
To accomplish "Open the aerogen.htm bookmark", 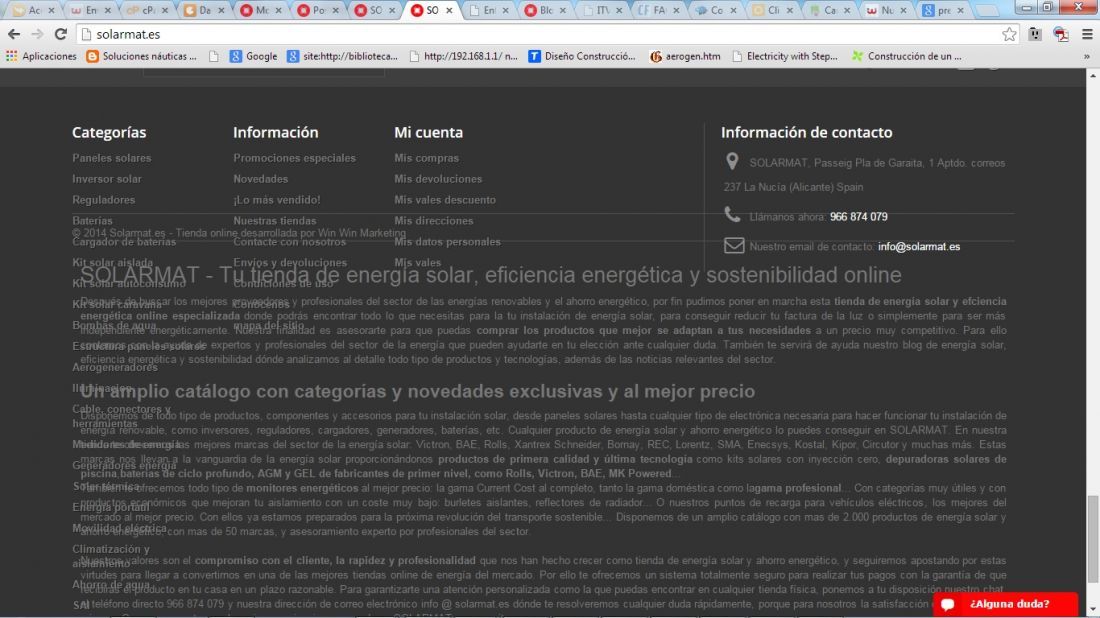I will (x=685, y=56).
